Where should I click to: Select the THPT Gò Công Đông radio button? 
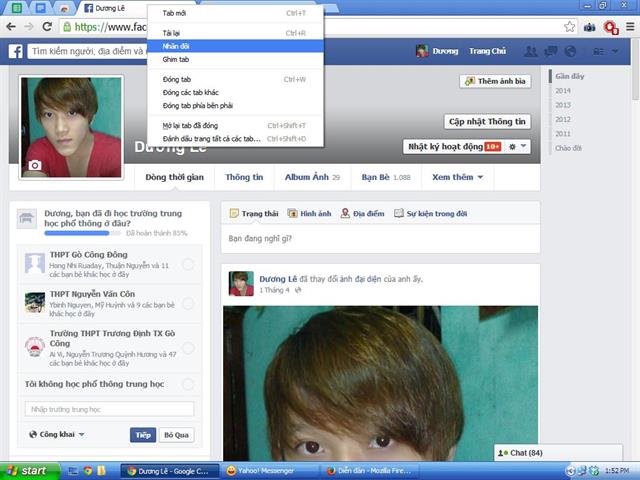(x=188, y=264)
